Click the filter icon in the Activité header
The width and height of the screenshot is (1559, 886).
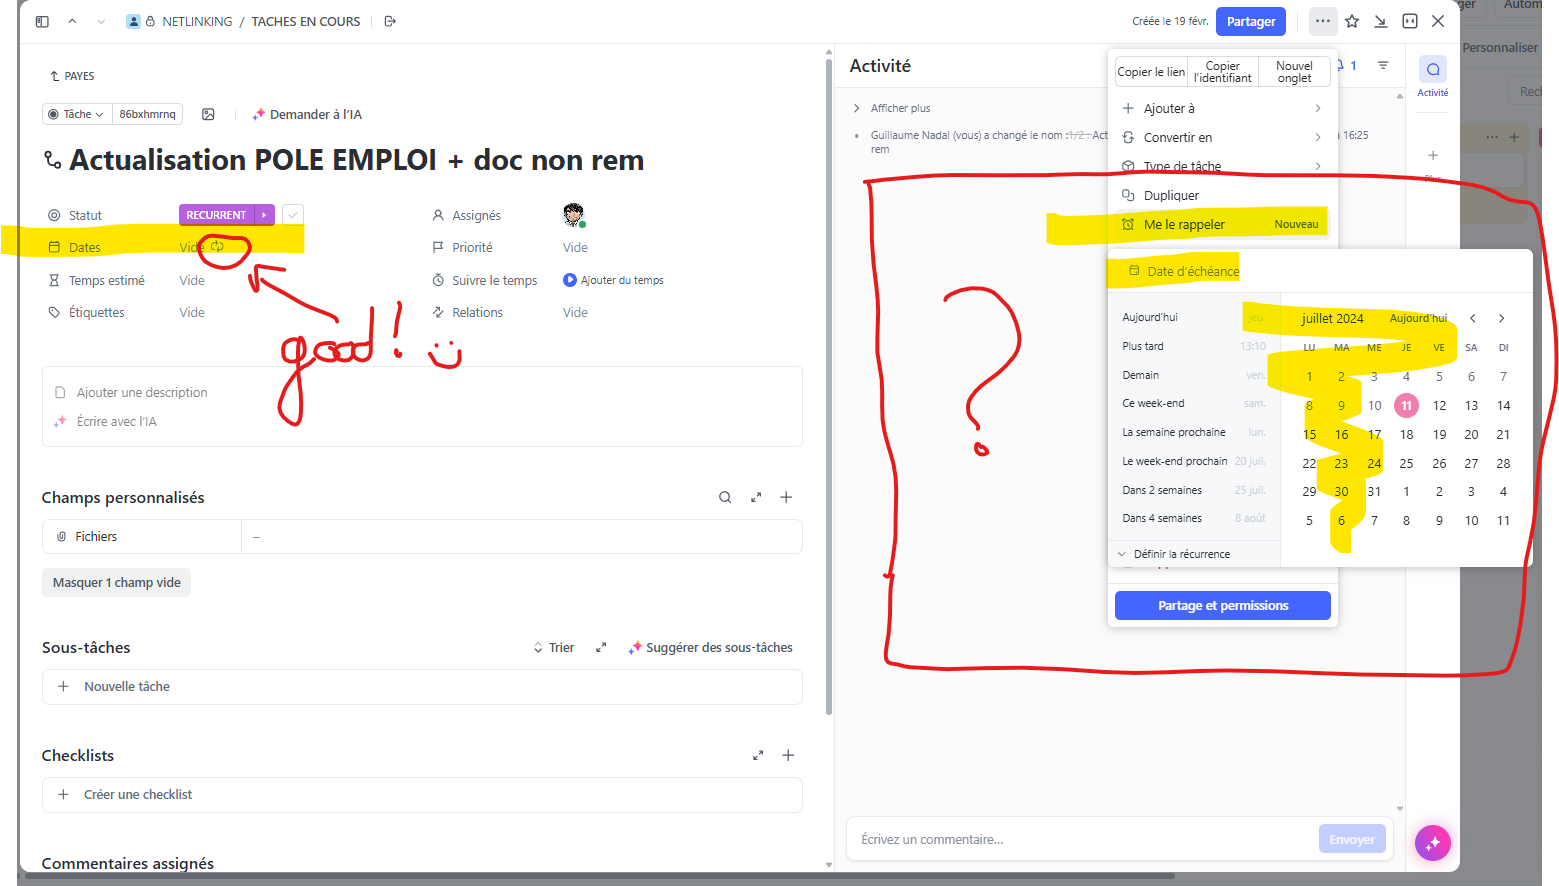[x=1384, y=65]
